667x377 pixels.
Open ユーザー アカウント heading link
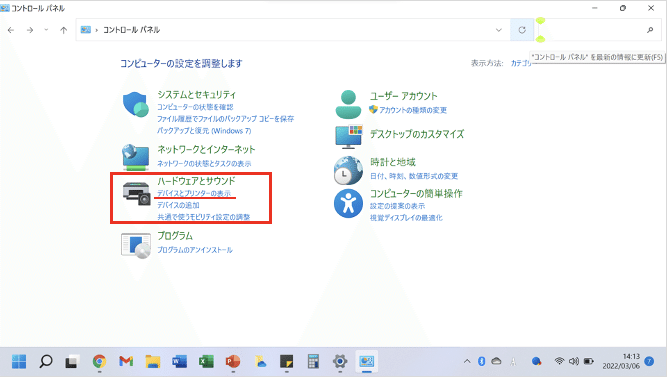(403, 96)
